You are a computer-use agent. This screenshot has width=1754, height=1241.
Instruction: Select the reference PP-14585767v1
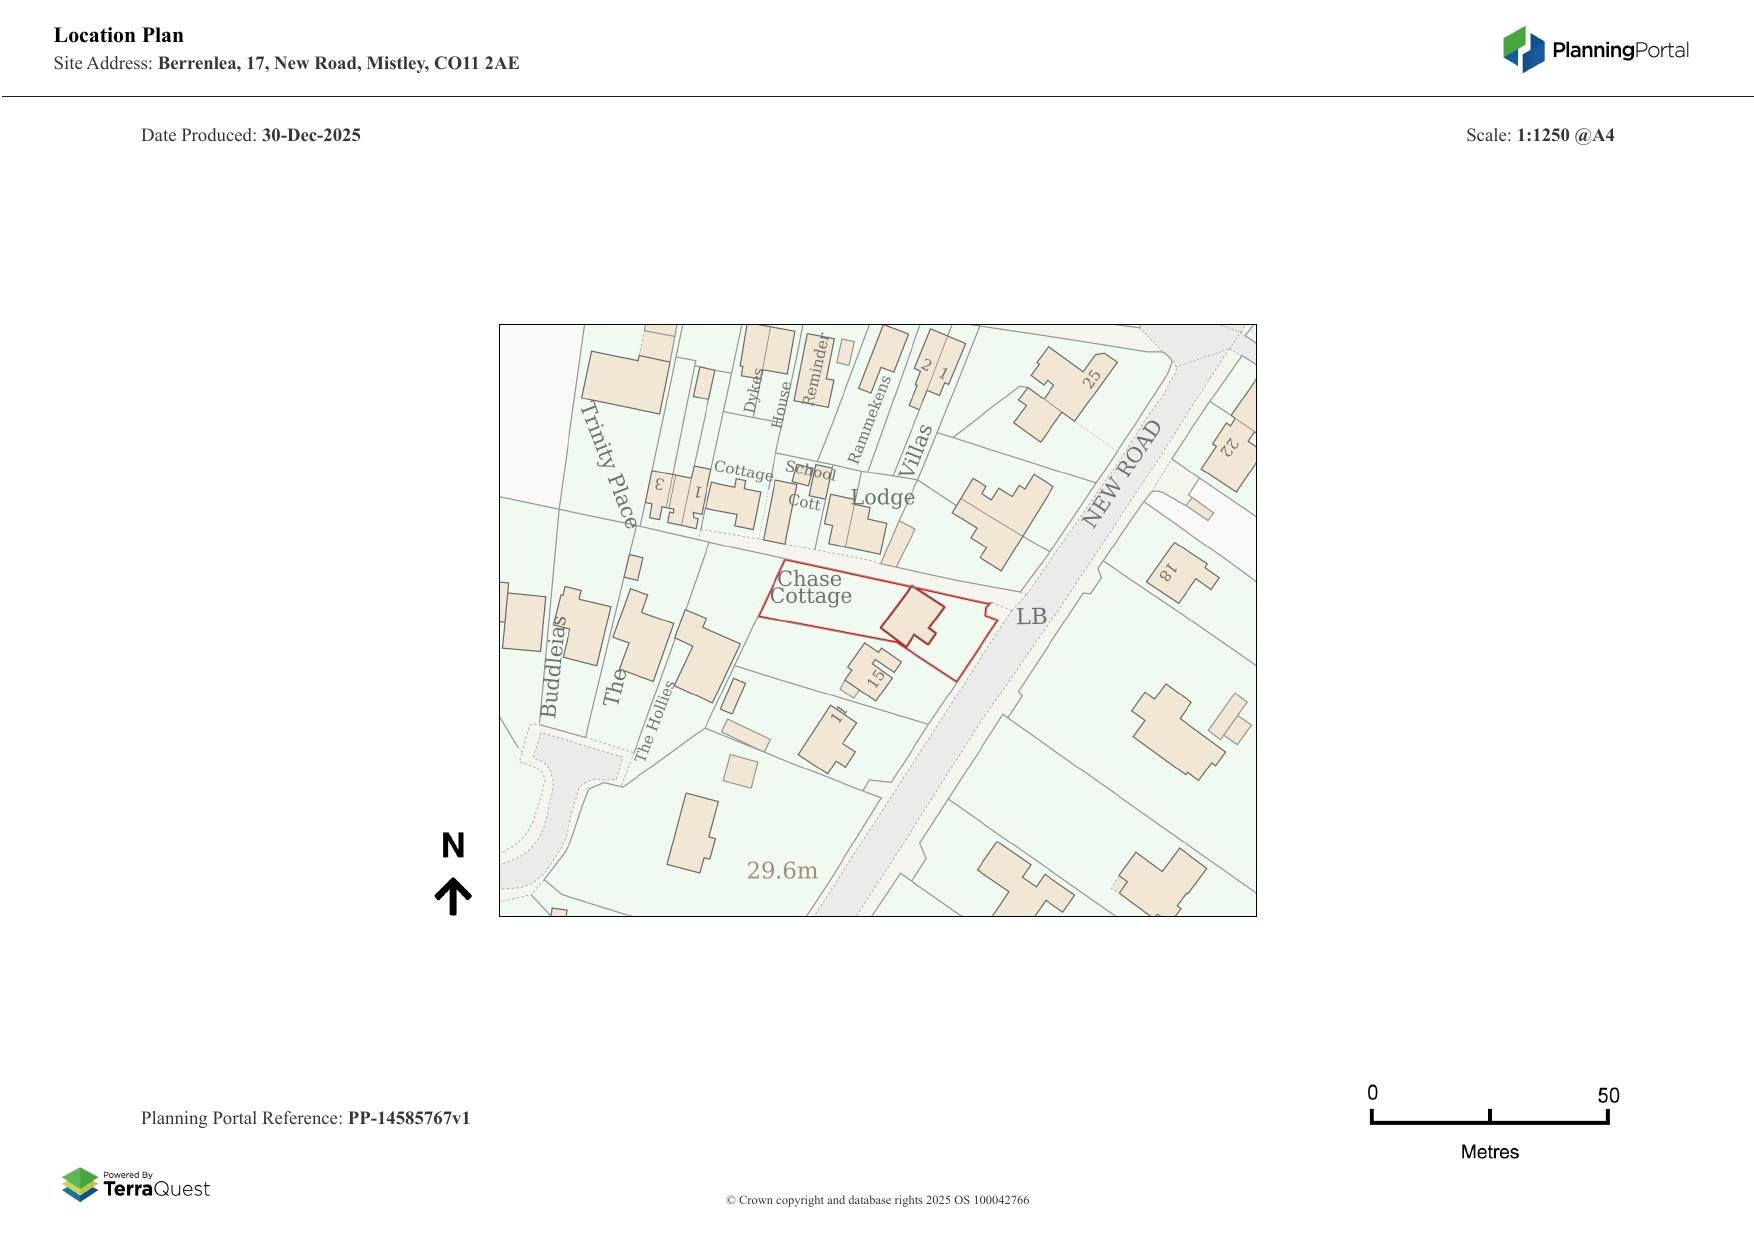tap(408, 1118)
